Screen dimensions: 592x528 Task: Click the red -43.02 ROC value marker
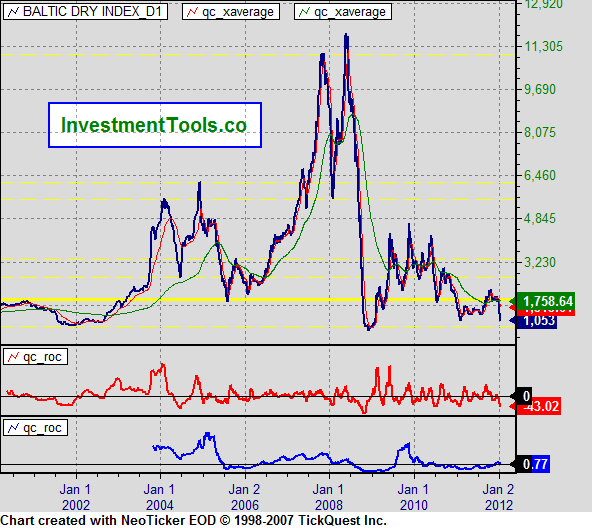(x=538, y=406)
